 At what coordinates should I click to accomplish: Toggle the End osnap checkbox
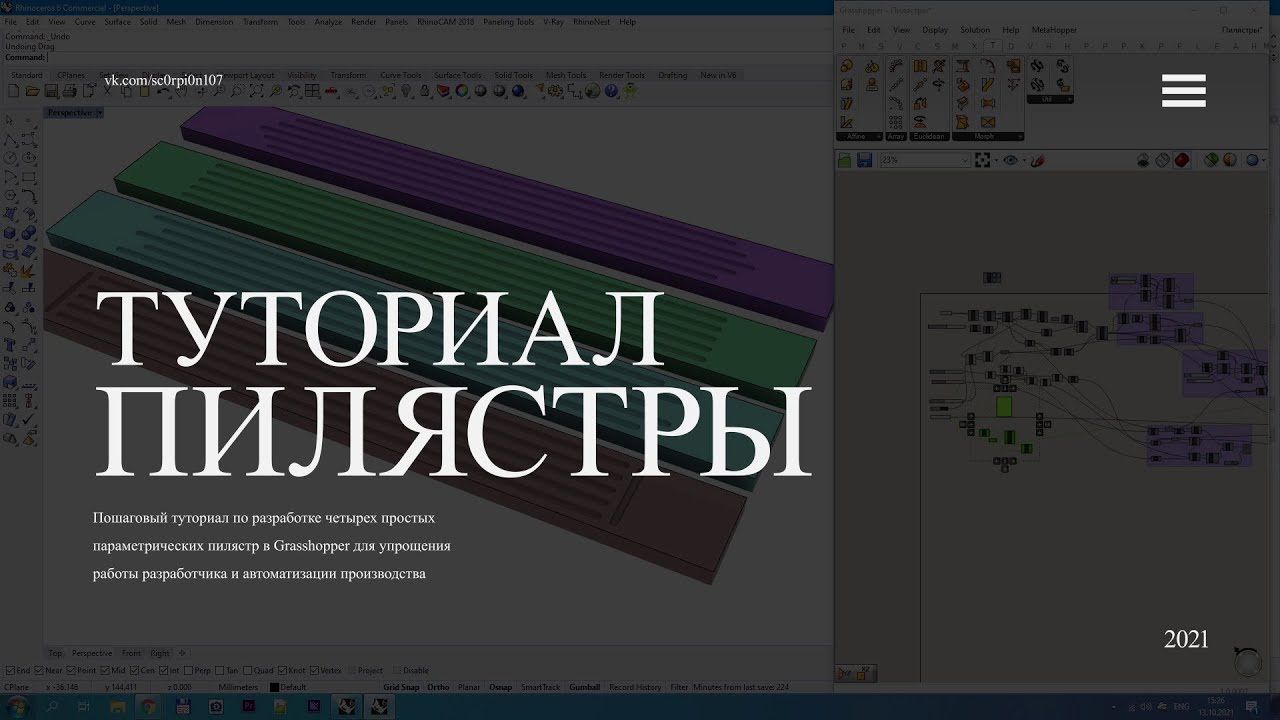click(x=10, y=670)
